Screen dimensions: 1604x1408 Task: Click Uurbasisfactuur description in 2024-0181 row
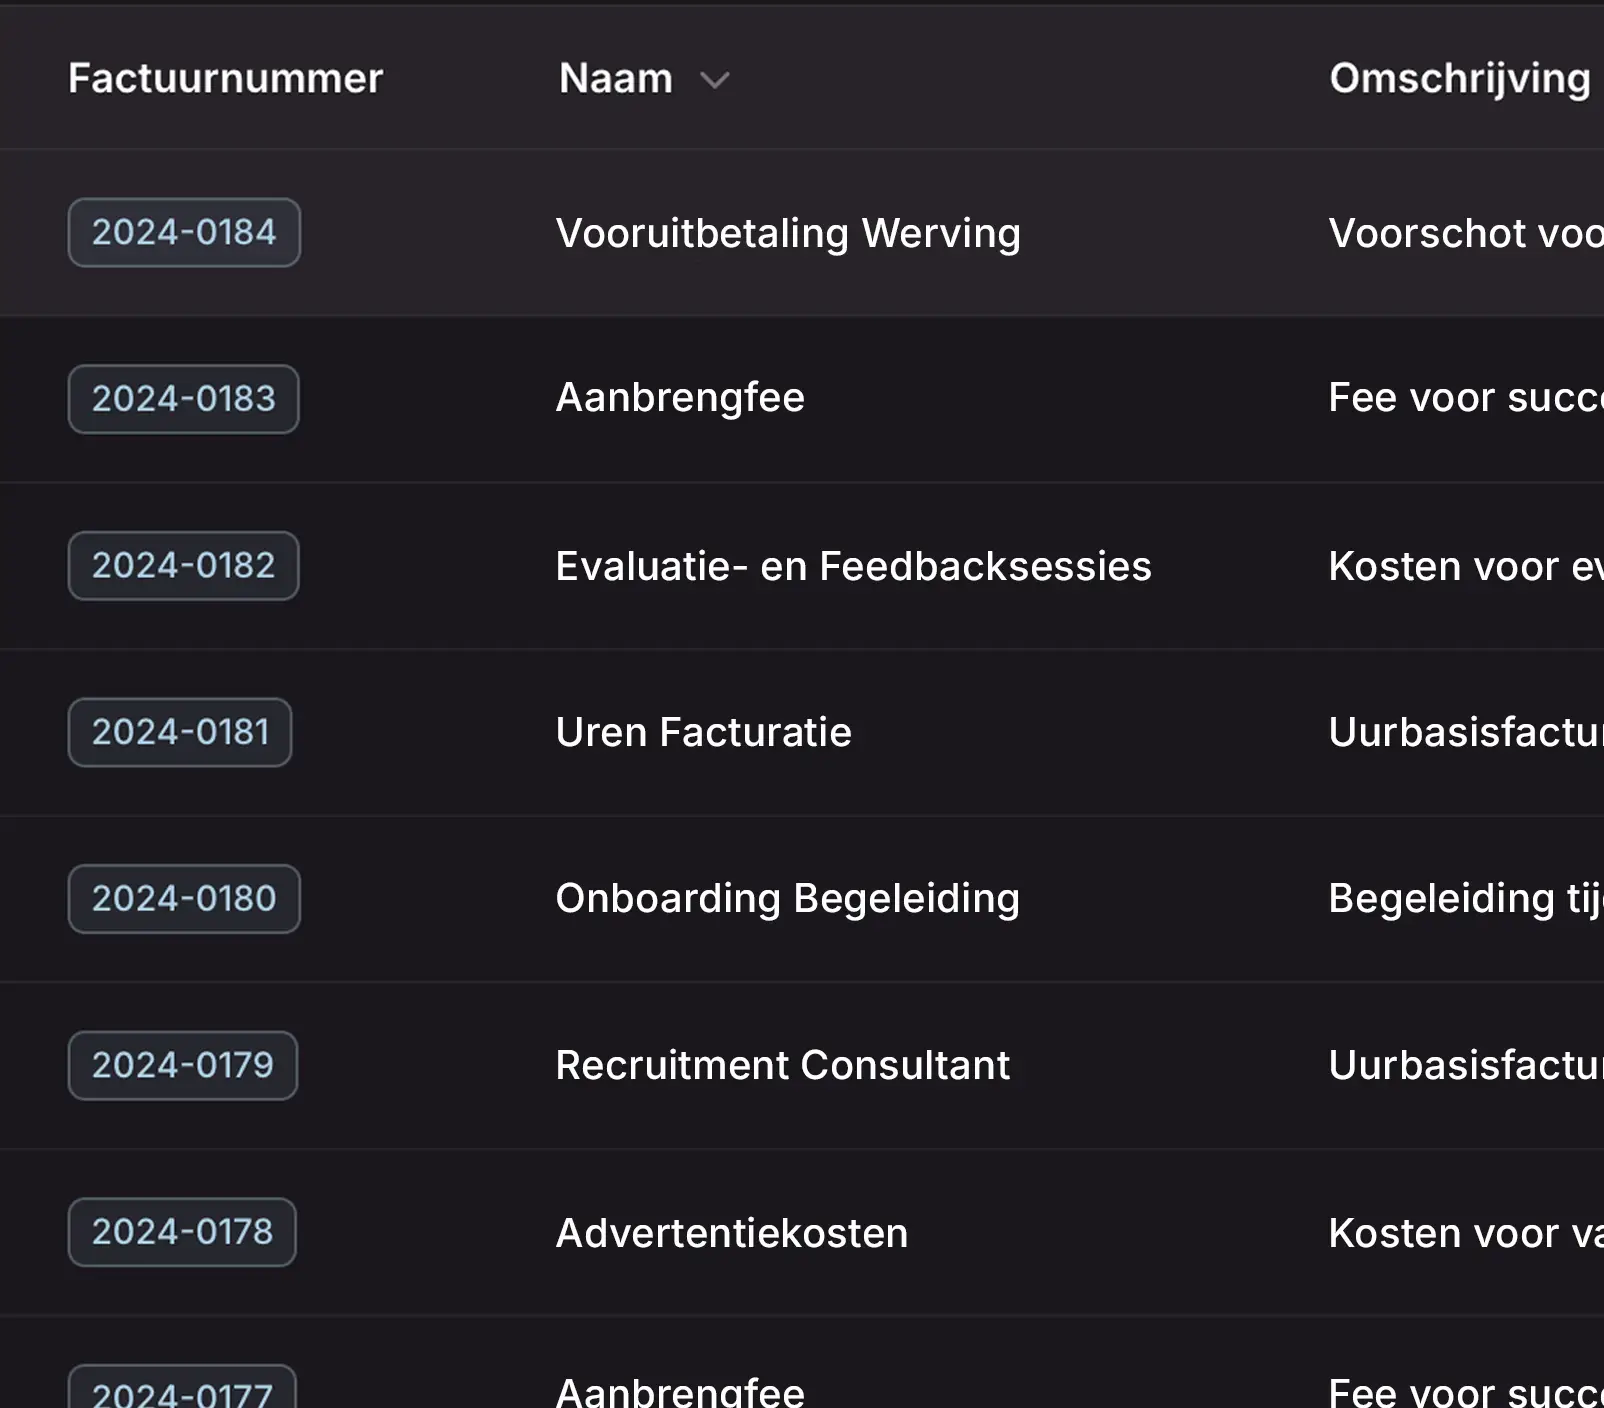pyautogui.click(x=1466, y=732)
